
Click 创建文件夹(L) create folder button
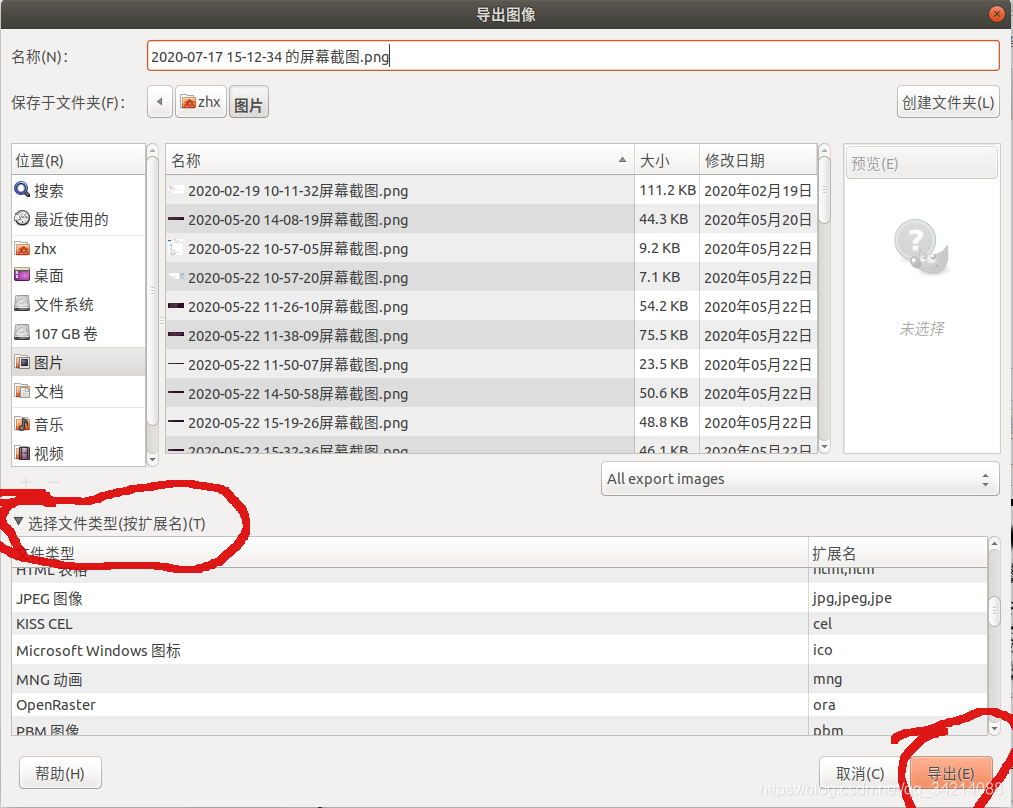[x=948, y=102]
